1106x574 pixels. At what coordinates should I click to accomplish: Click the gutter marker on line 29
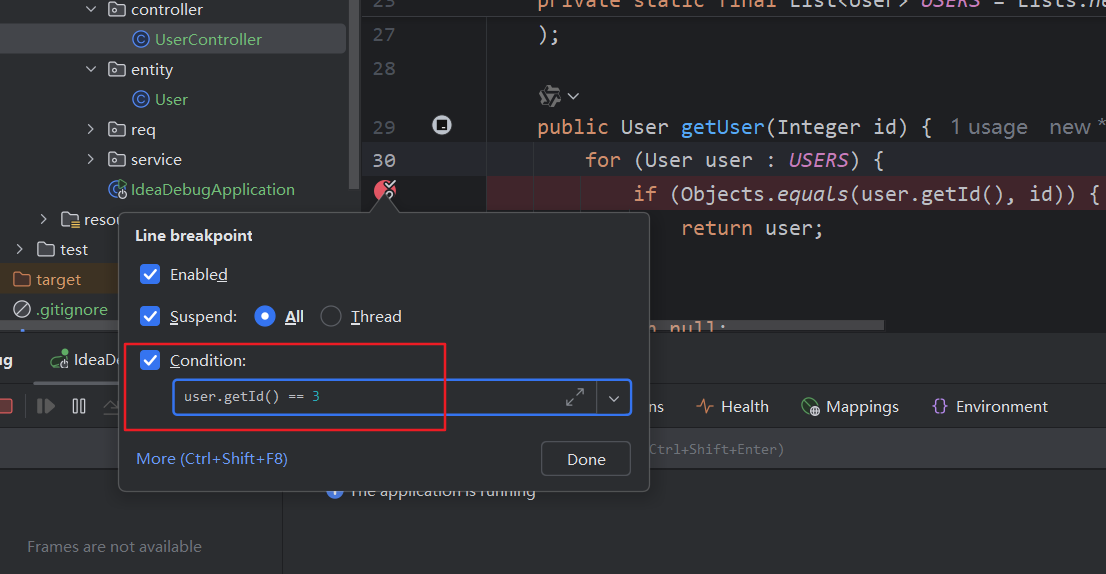(441, 125)
